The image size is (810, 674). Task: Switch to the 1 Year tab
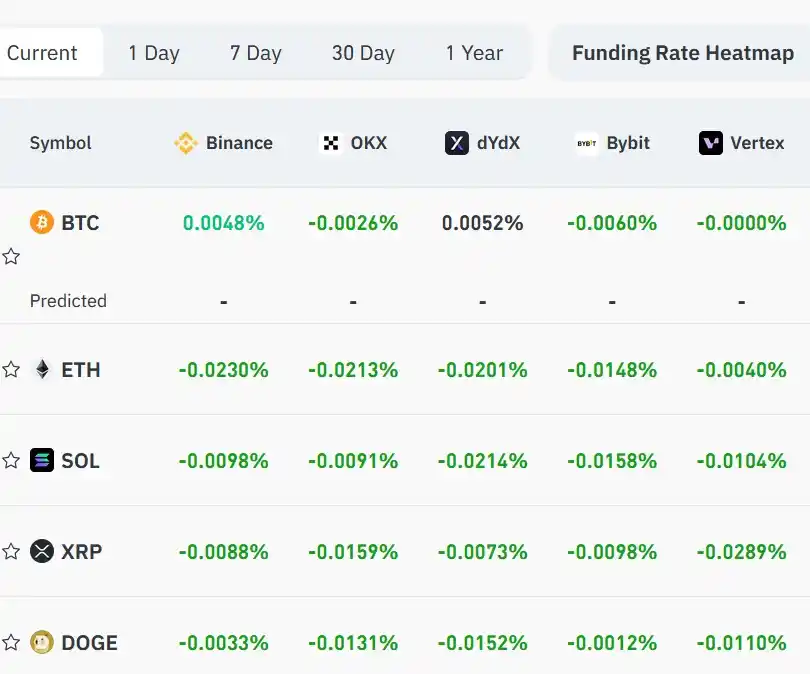[x=473, y=52]
